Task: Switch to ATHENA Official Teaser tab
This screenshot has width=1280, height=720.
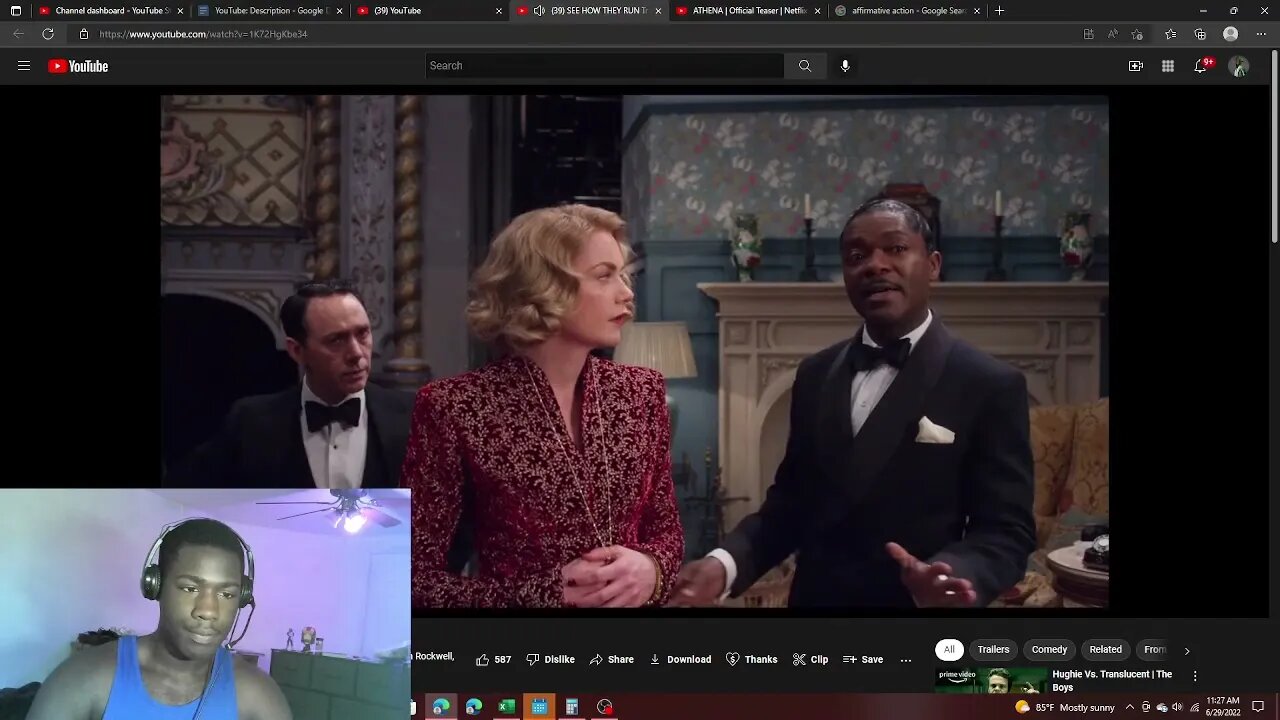Action: (x=748, y=10)
